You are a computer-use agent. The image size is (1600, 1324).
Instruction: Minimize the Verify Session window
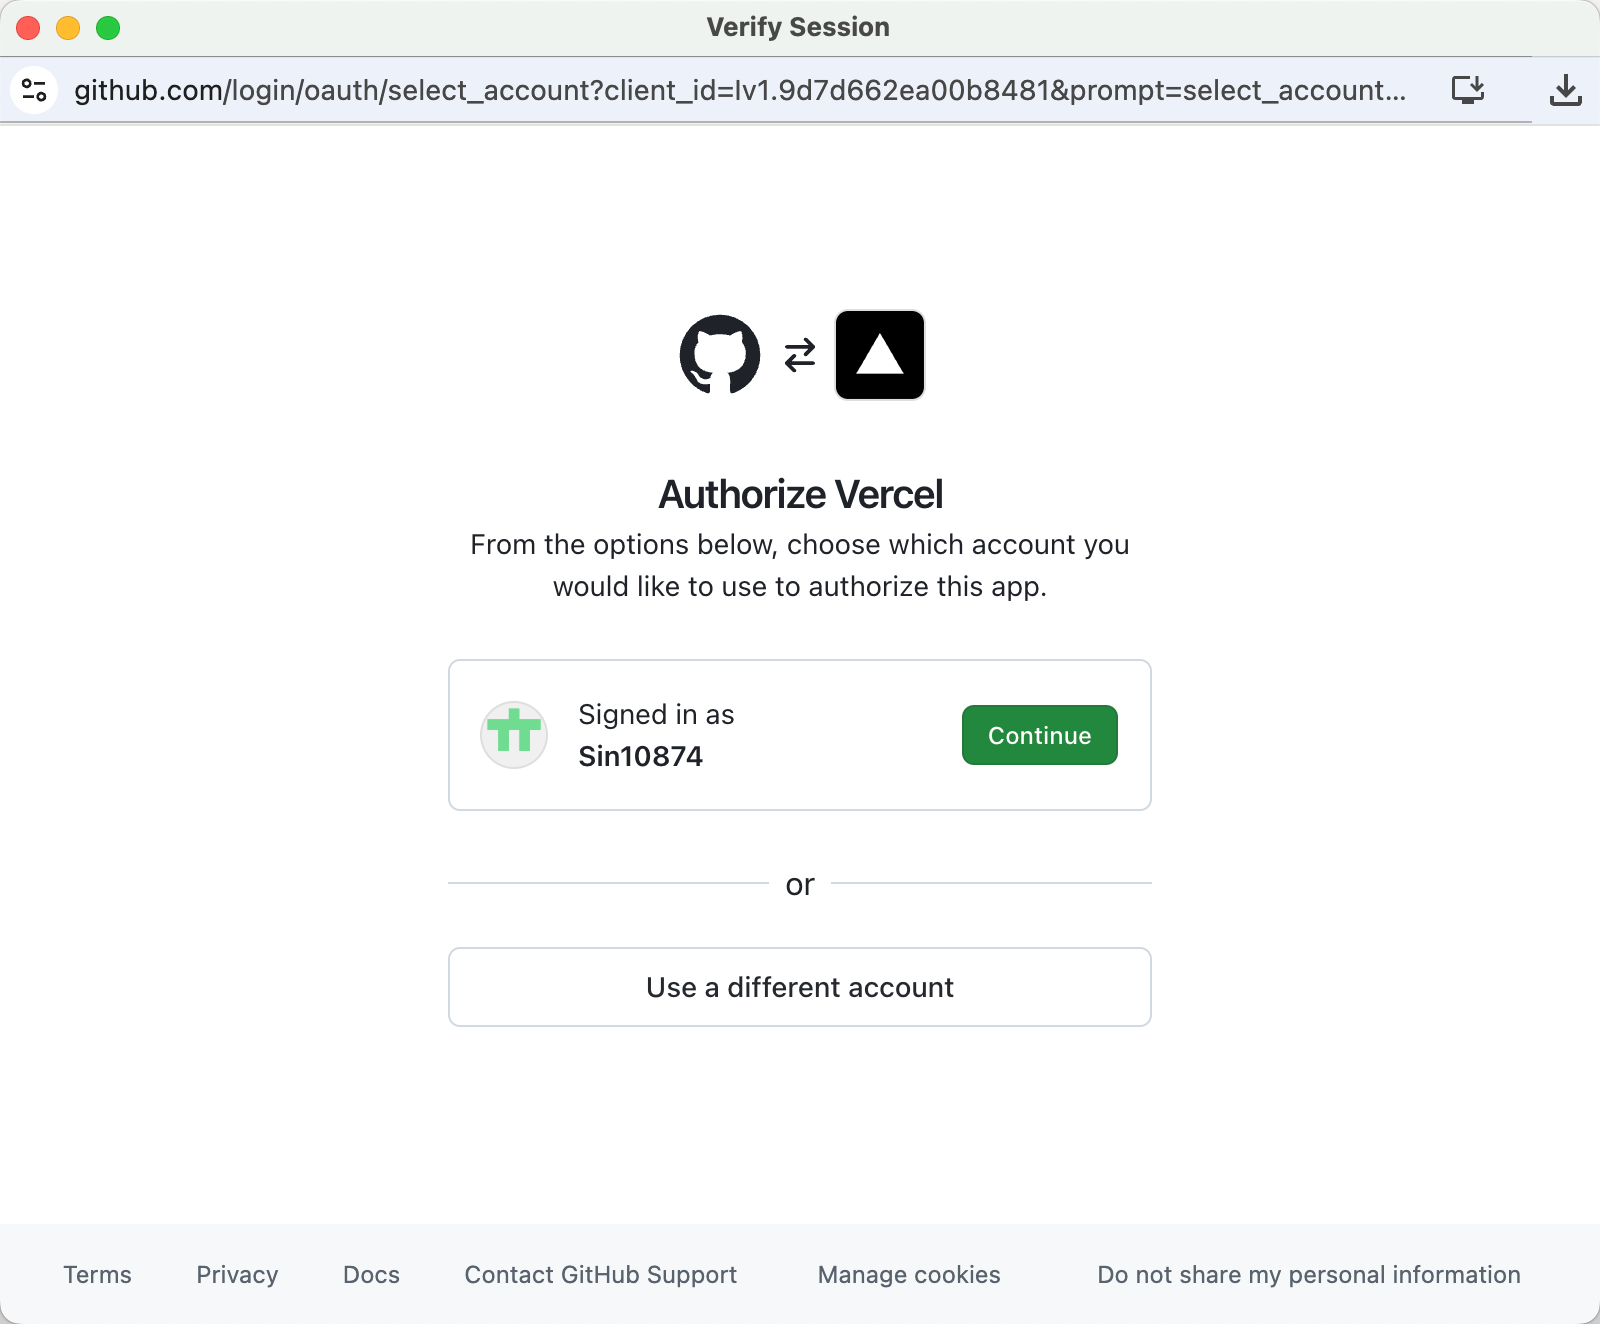point(68,28)
